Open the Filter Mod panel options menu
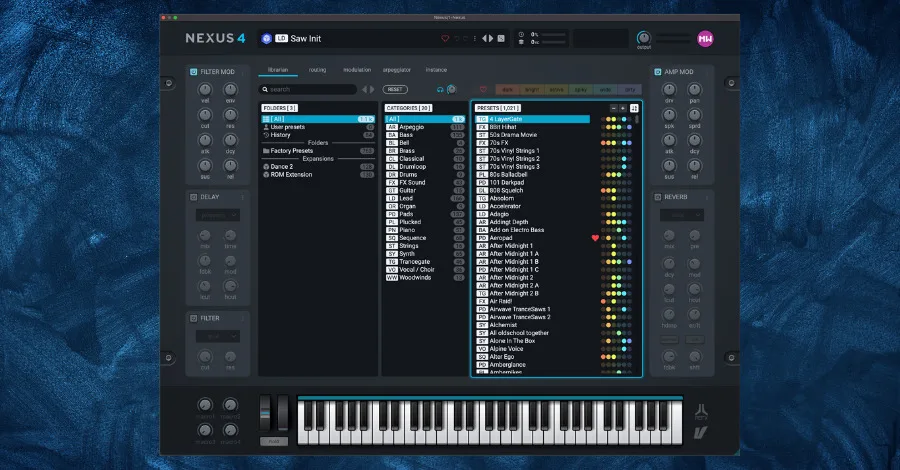Image resolution: width=900 pixels, height=470 pixels. [x=243, y=72]
